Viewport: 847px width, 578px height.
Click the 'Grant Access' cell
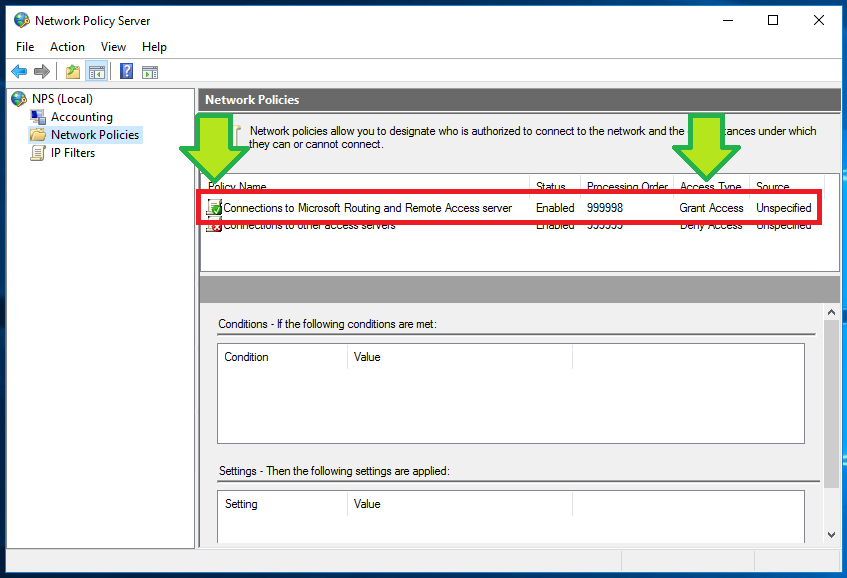coord(711,208)
